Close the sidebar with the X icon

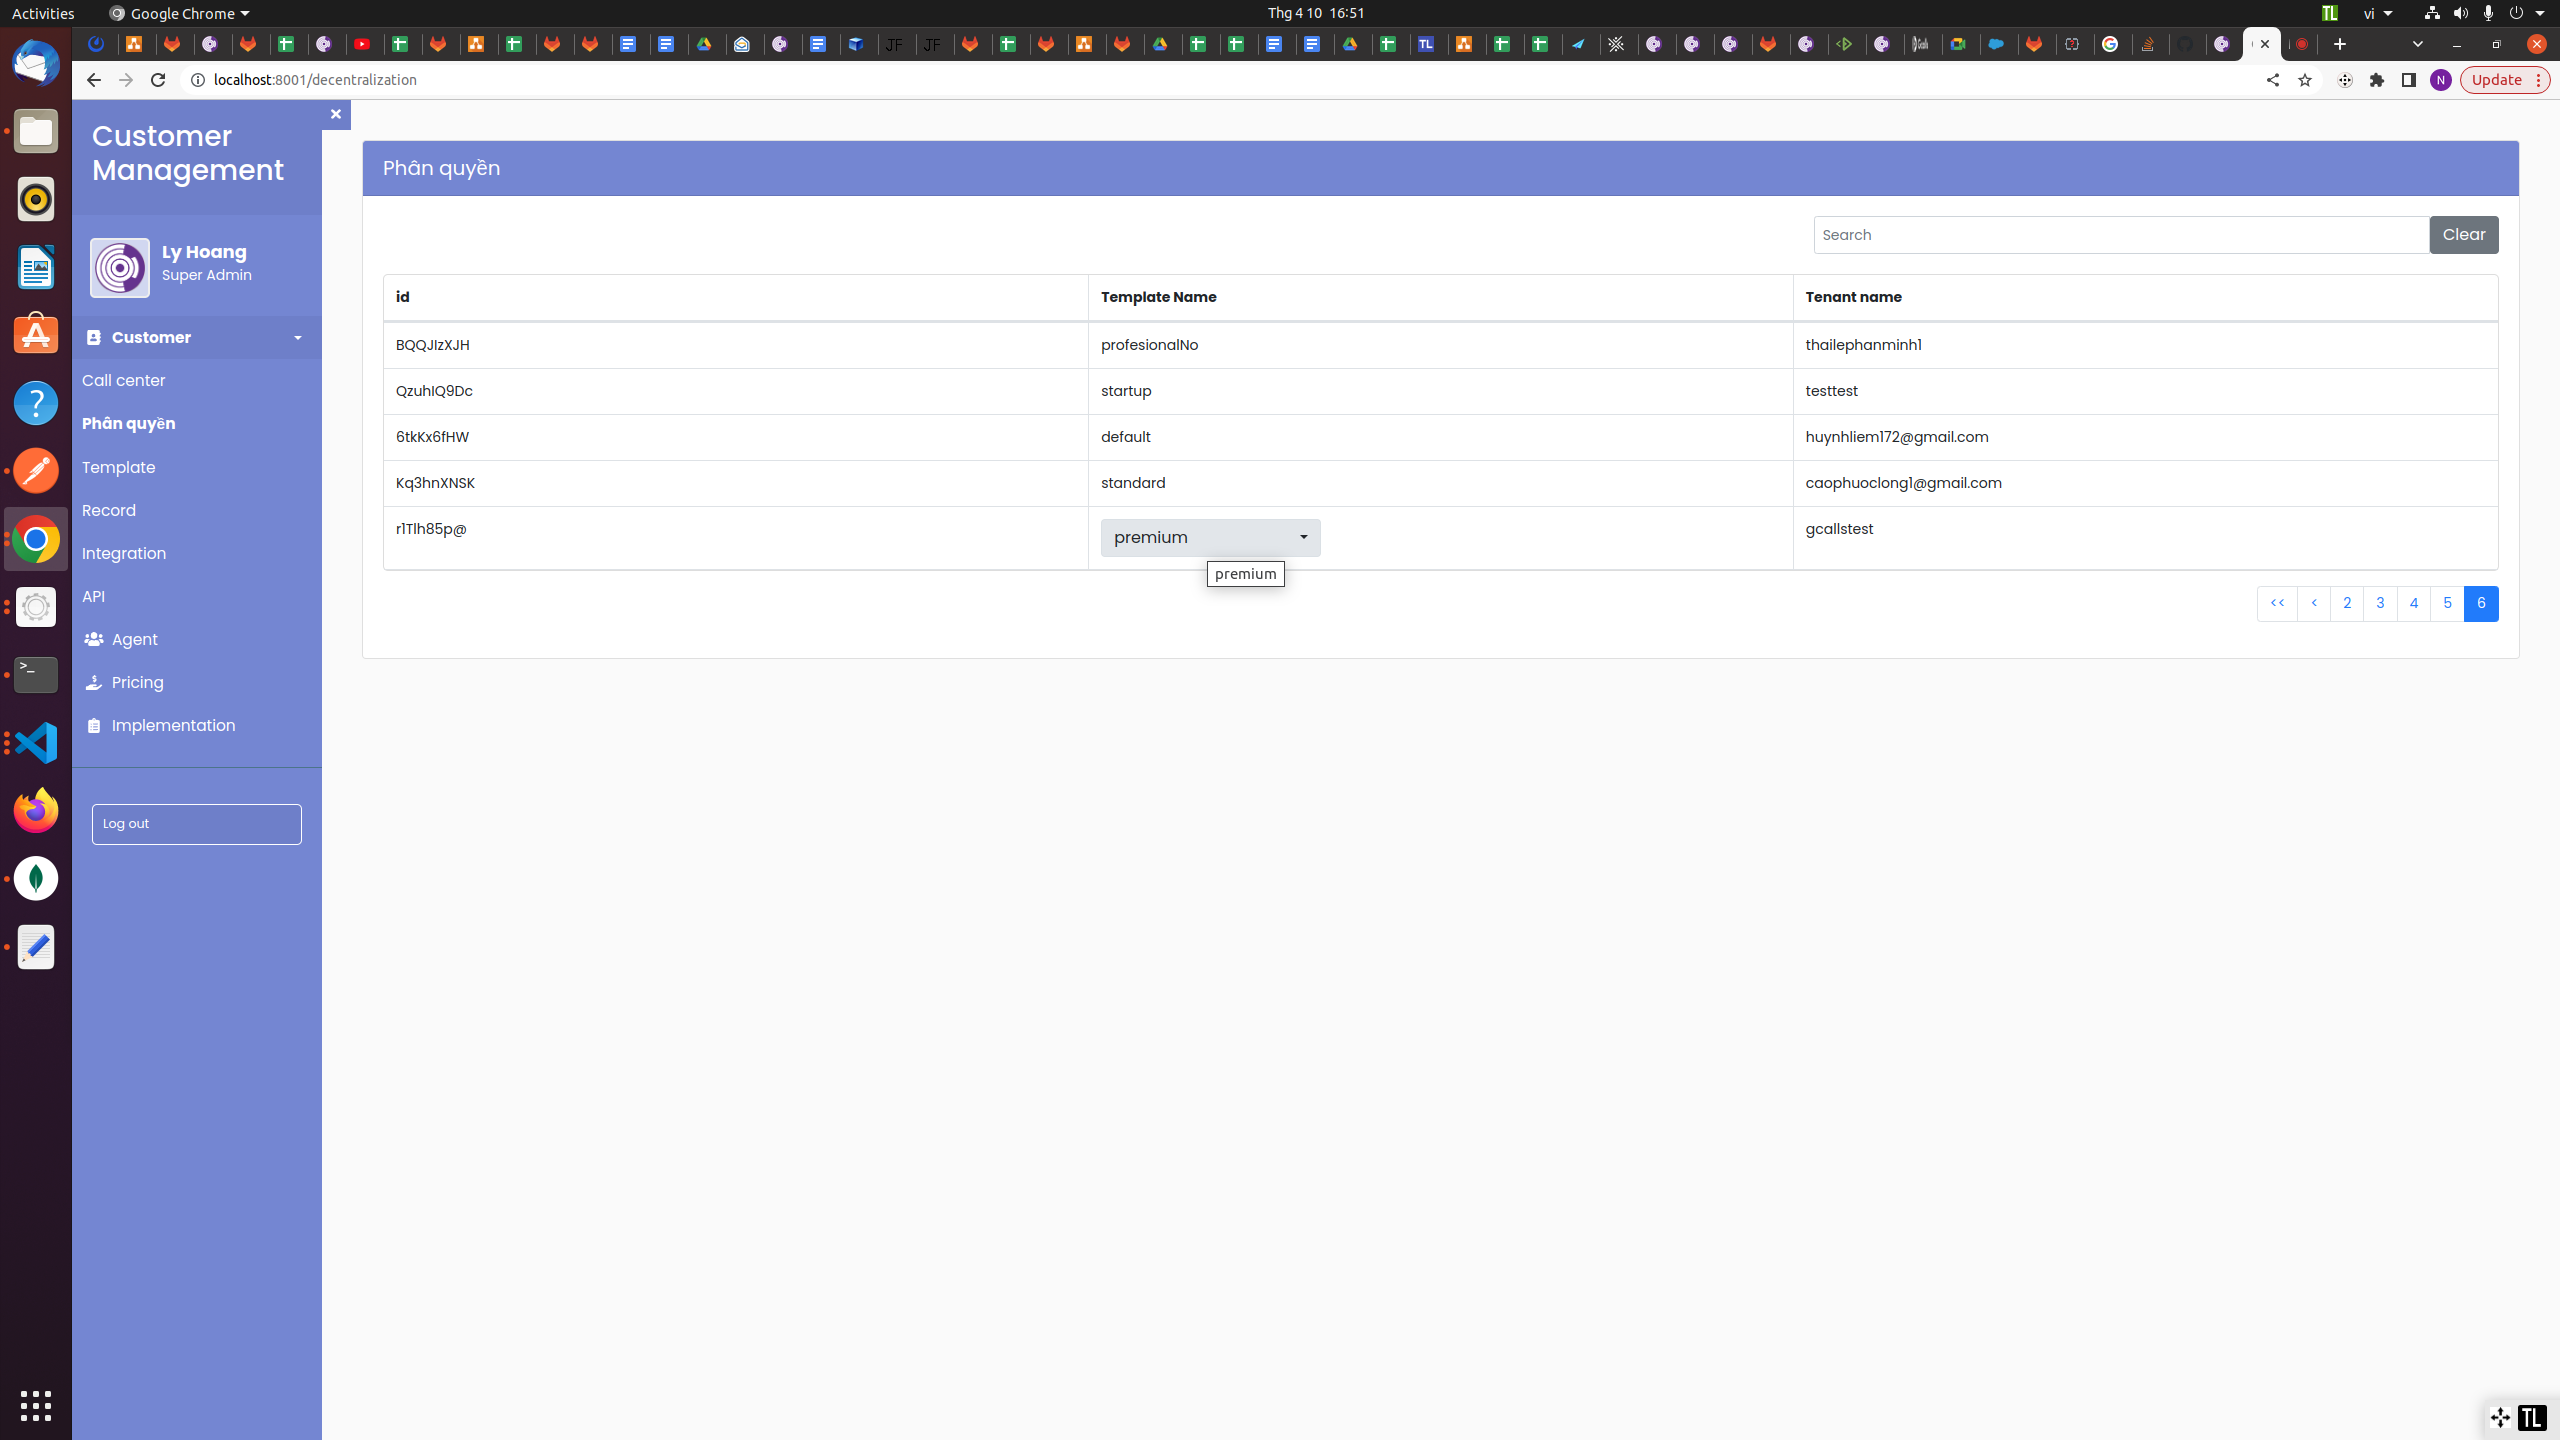click(x=336, y=114)
